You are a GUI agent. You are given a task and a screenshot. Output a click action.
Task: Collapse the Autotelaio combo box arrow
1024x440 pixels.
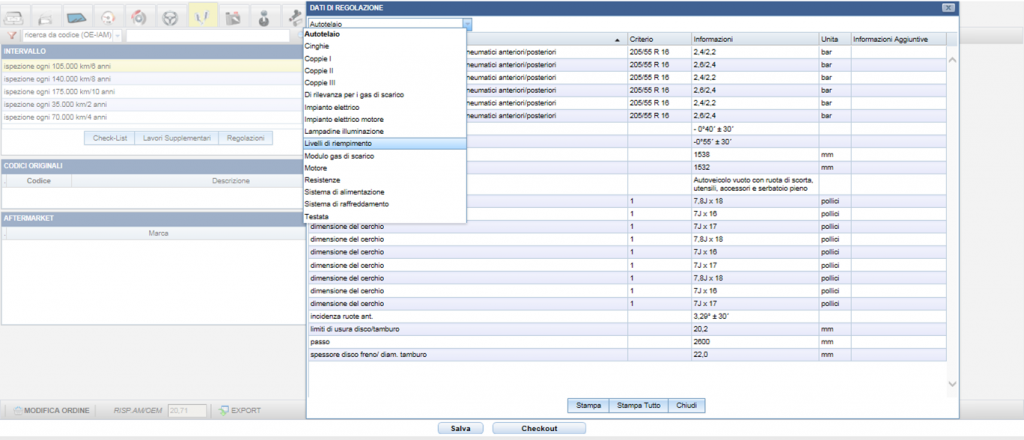click(x=468, y=24)
